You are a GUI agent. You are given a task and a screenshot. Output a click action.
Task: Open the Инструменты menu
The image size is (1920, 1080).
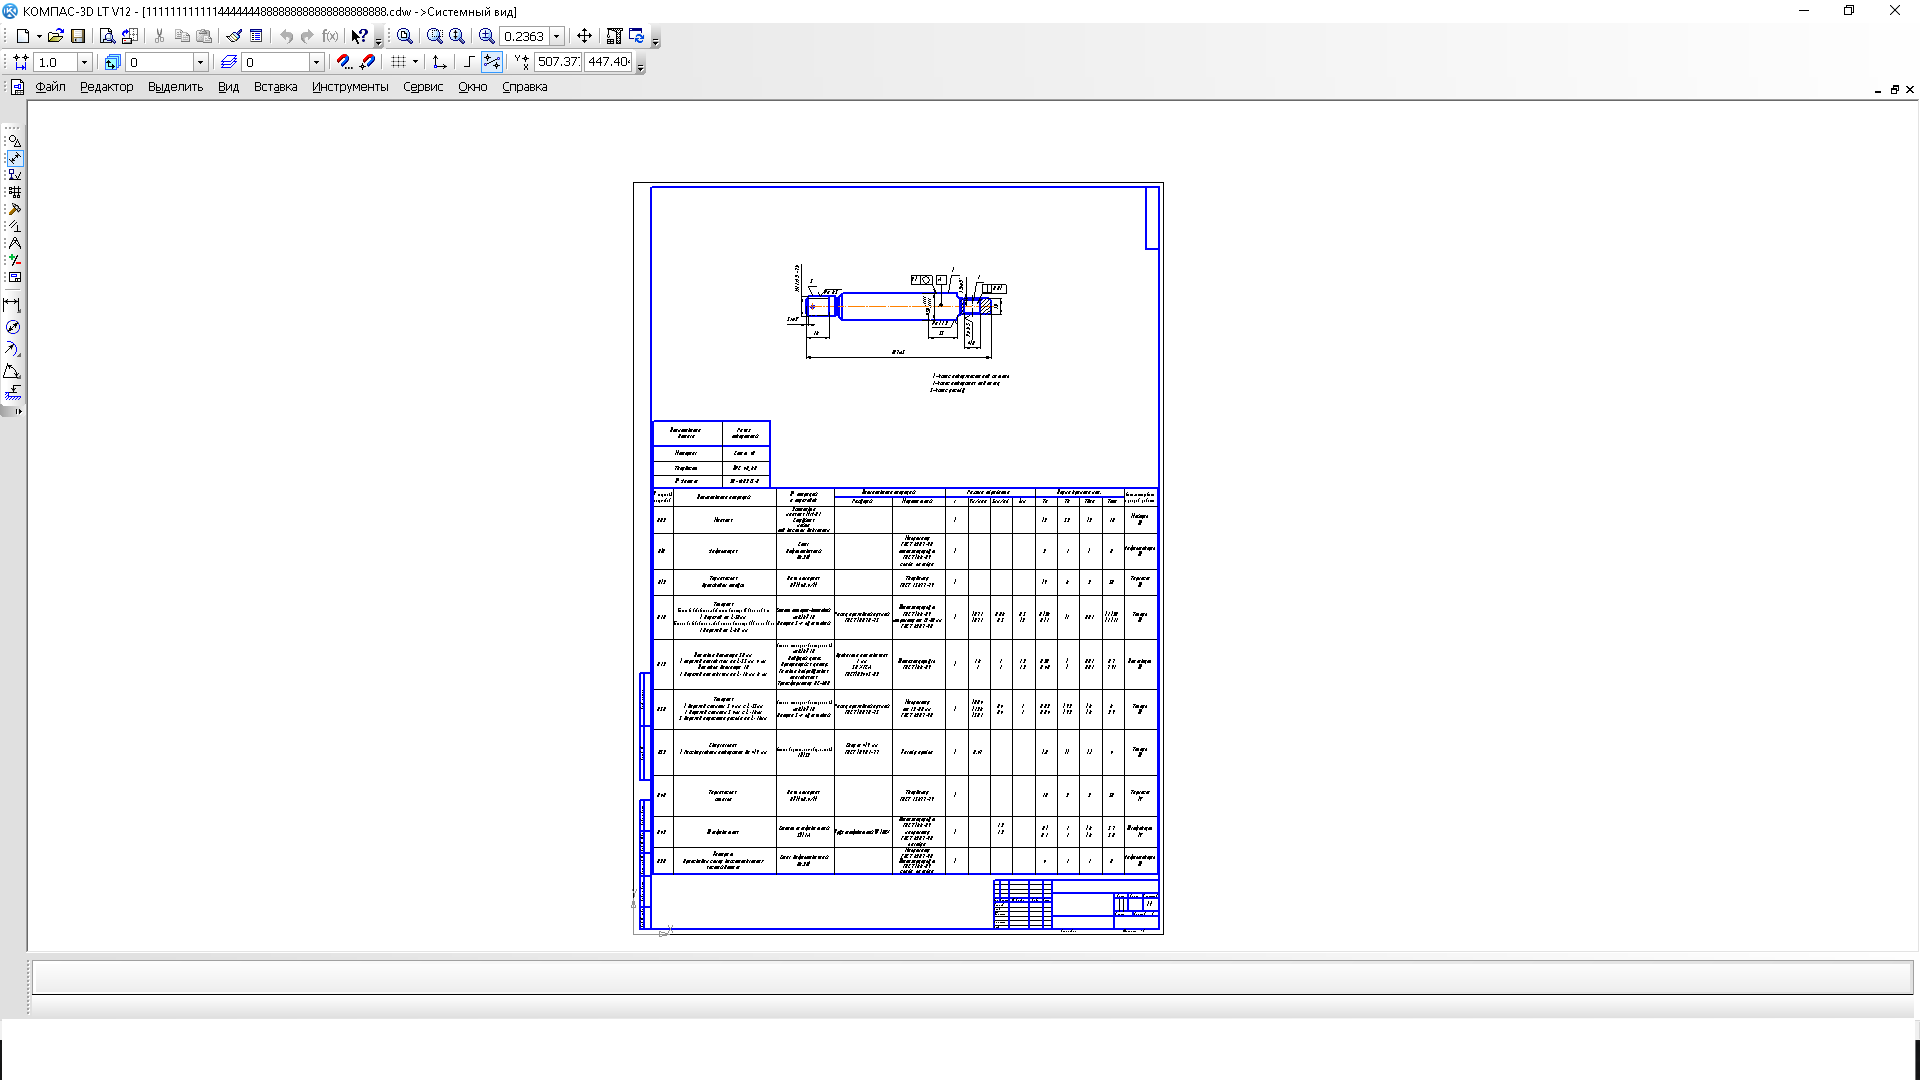tap(350, 87)
